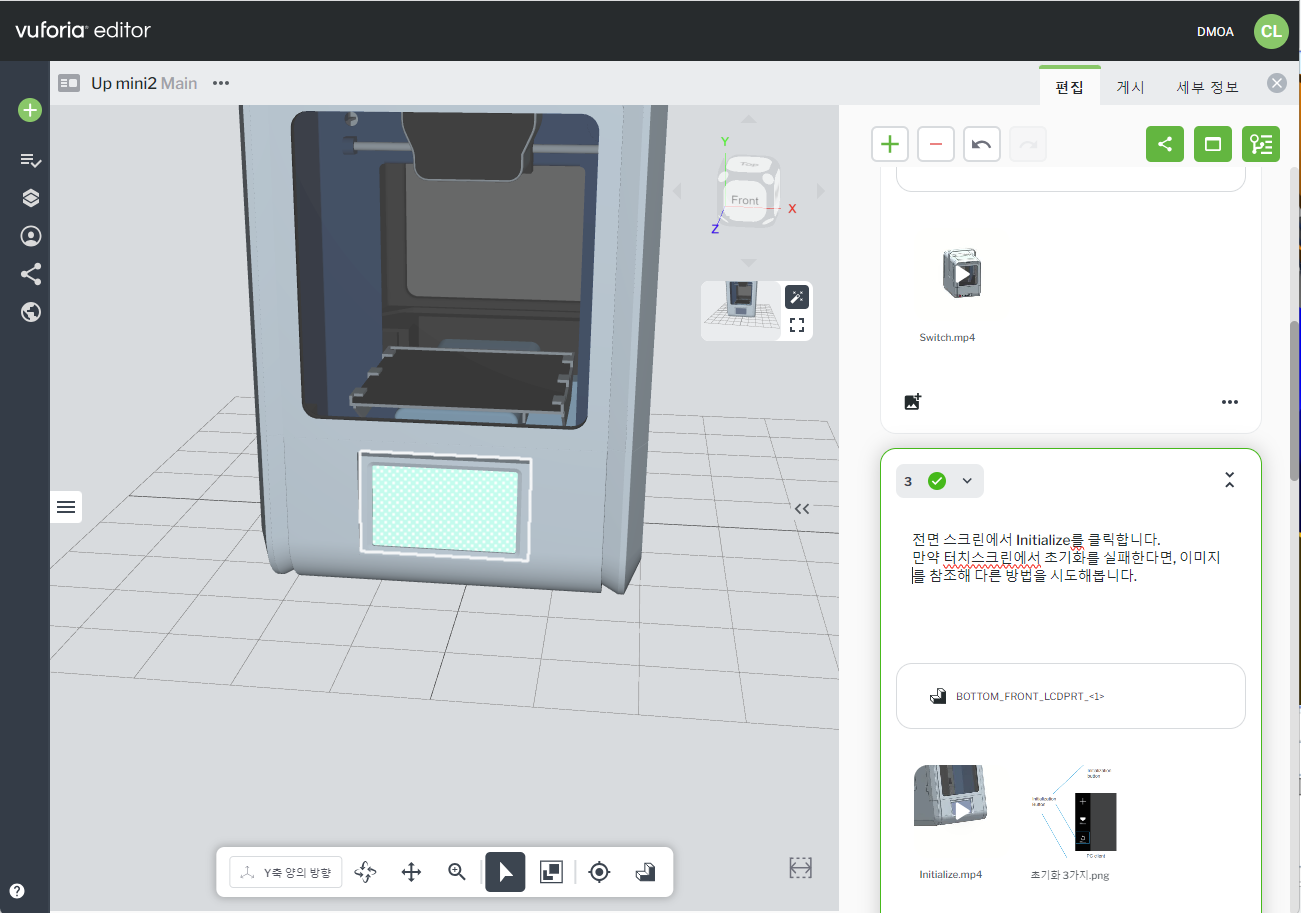1301x913 pixels.
Task: Click the green share button
Action: pyautogui.click(x=1165, y=144)
